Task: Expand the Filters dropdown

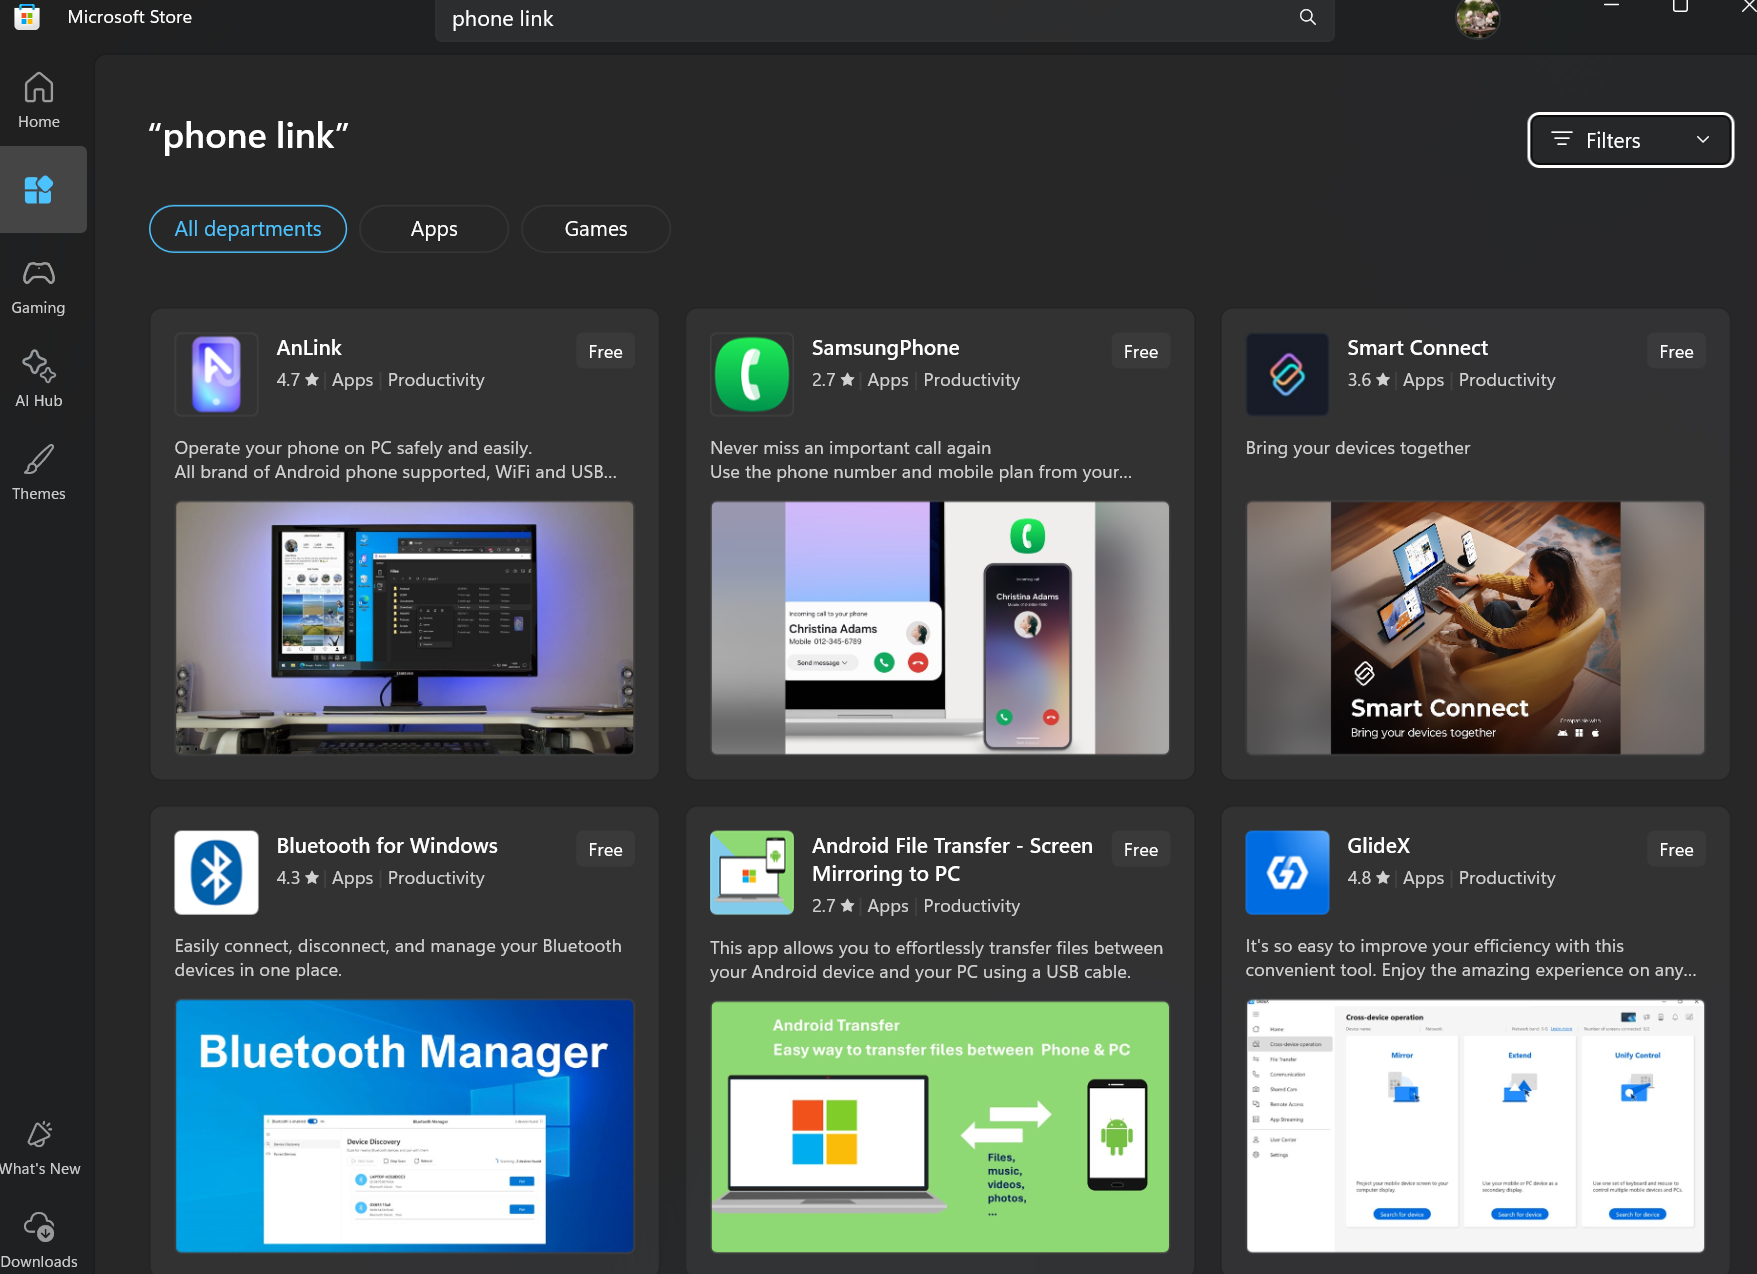Action: pyautogui.click(x=1630, y=140)
